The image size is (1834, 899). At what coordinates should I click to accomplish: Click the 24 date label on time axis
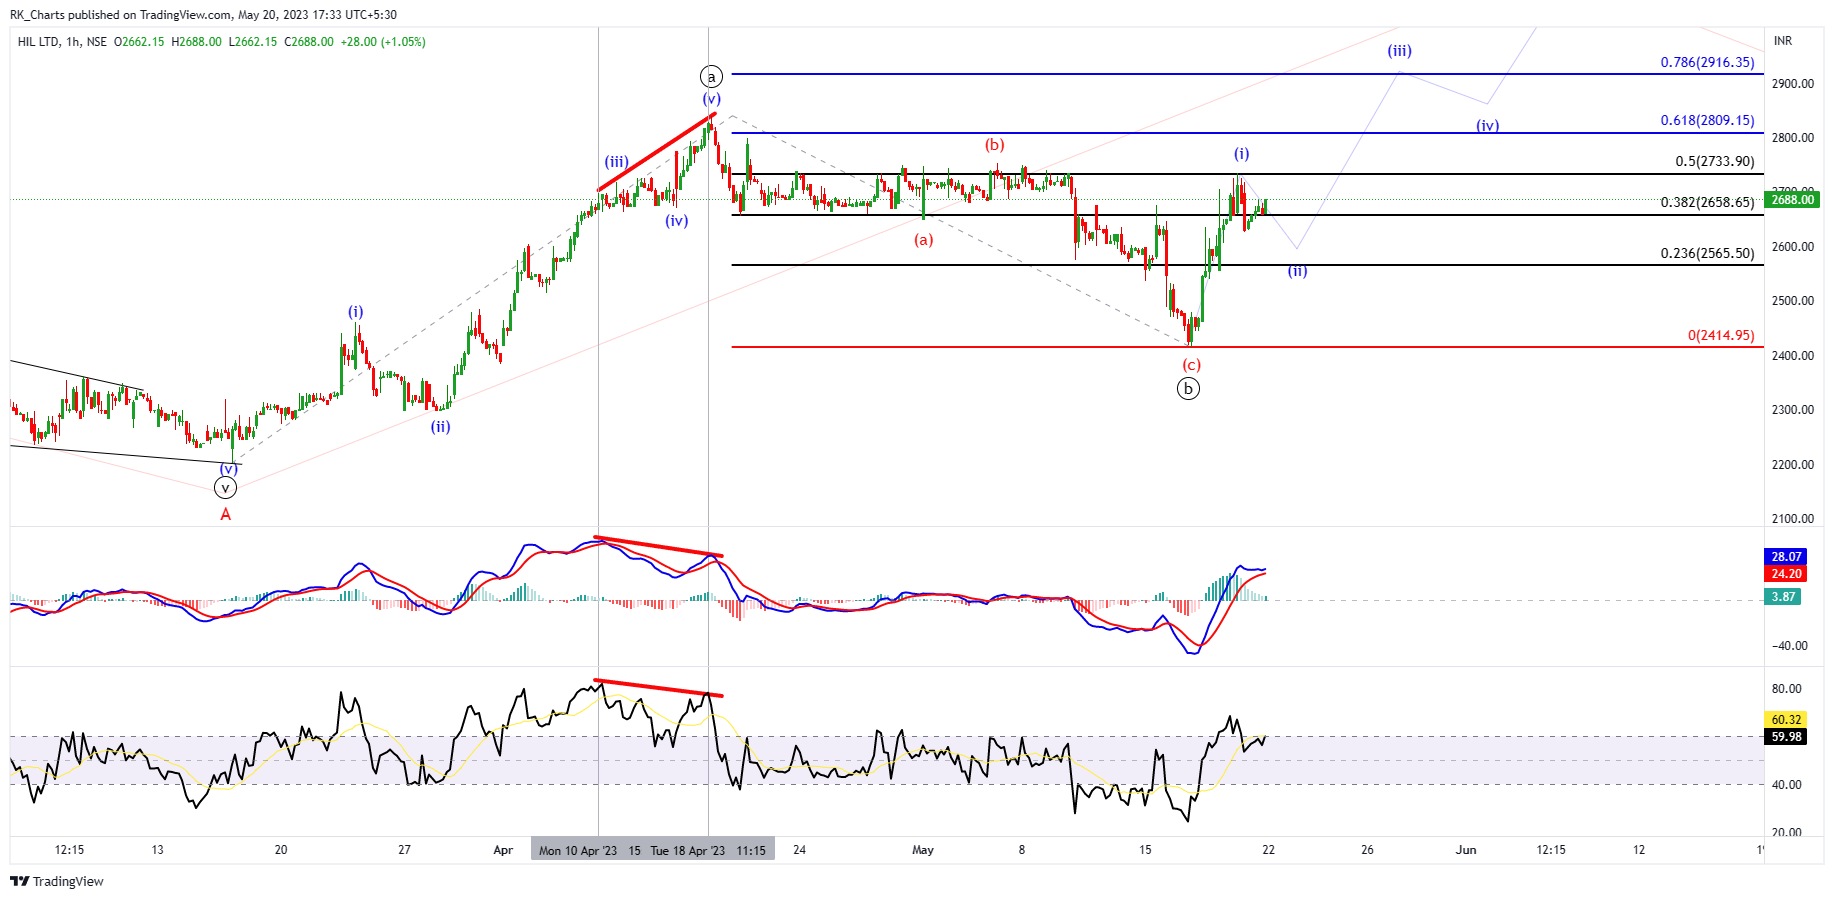tap(799, 850)
